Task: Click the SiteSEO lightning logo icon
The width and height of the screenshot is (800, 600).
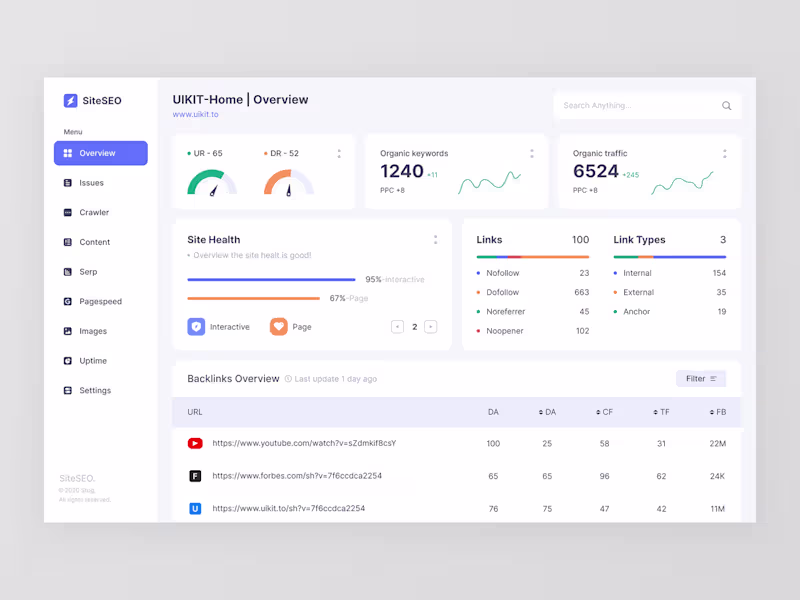Action: (70, 101)
